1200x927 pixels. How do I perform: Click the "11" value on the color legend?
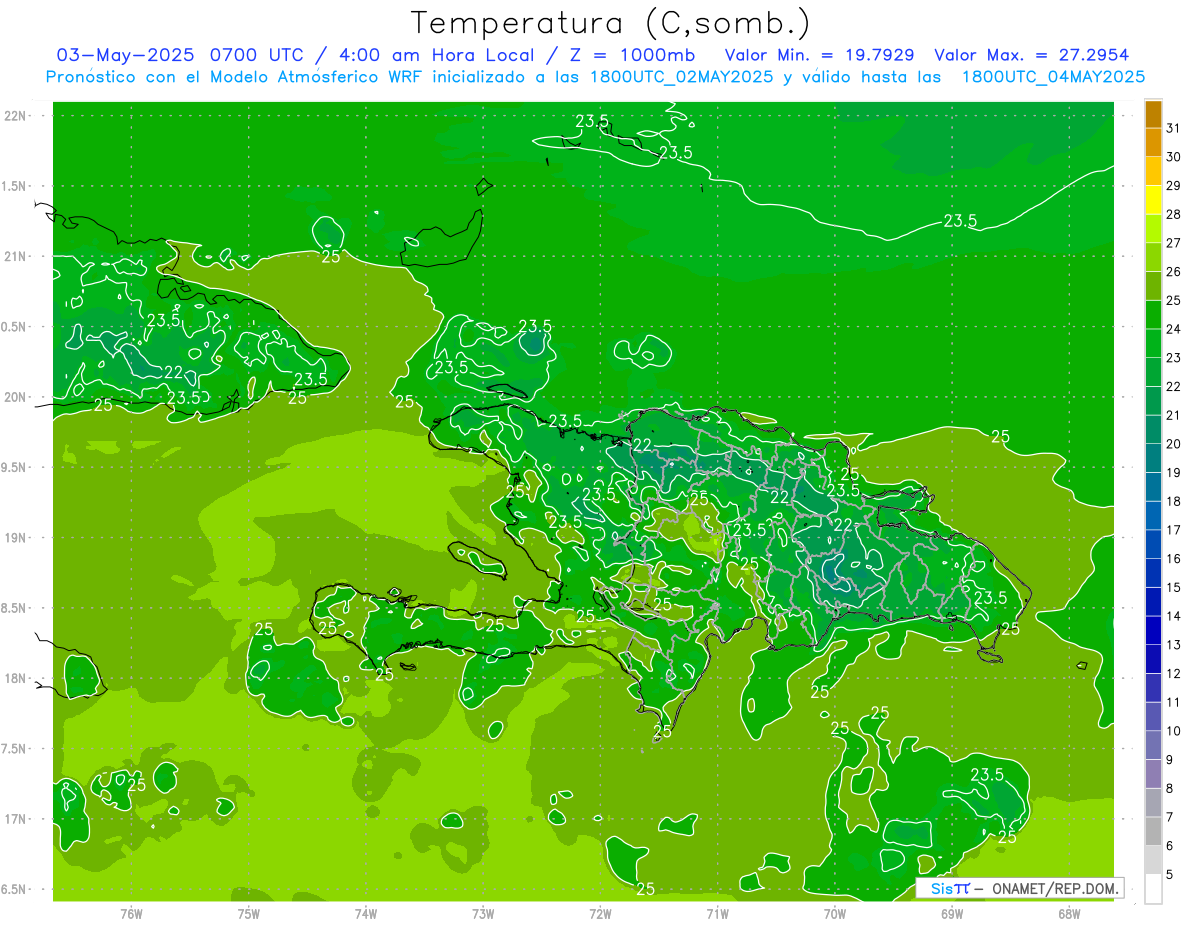pyautogui.click(x=1173, y=702)
